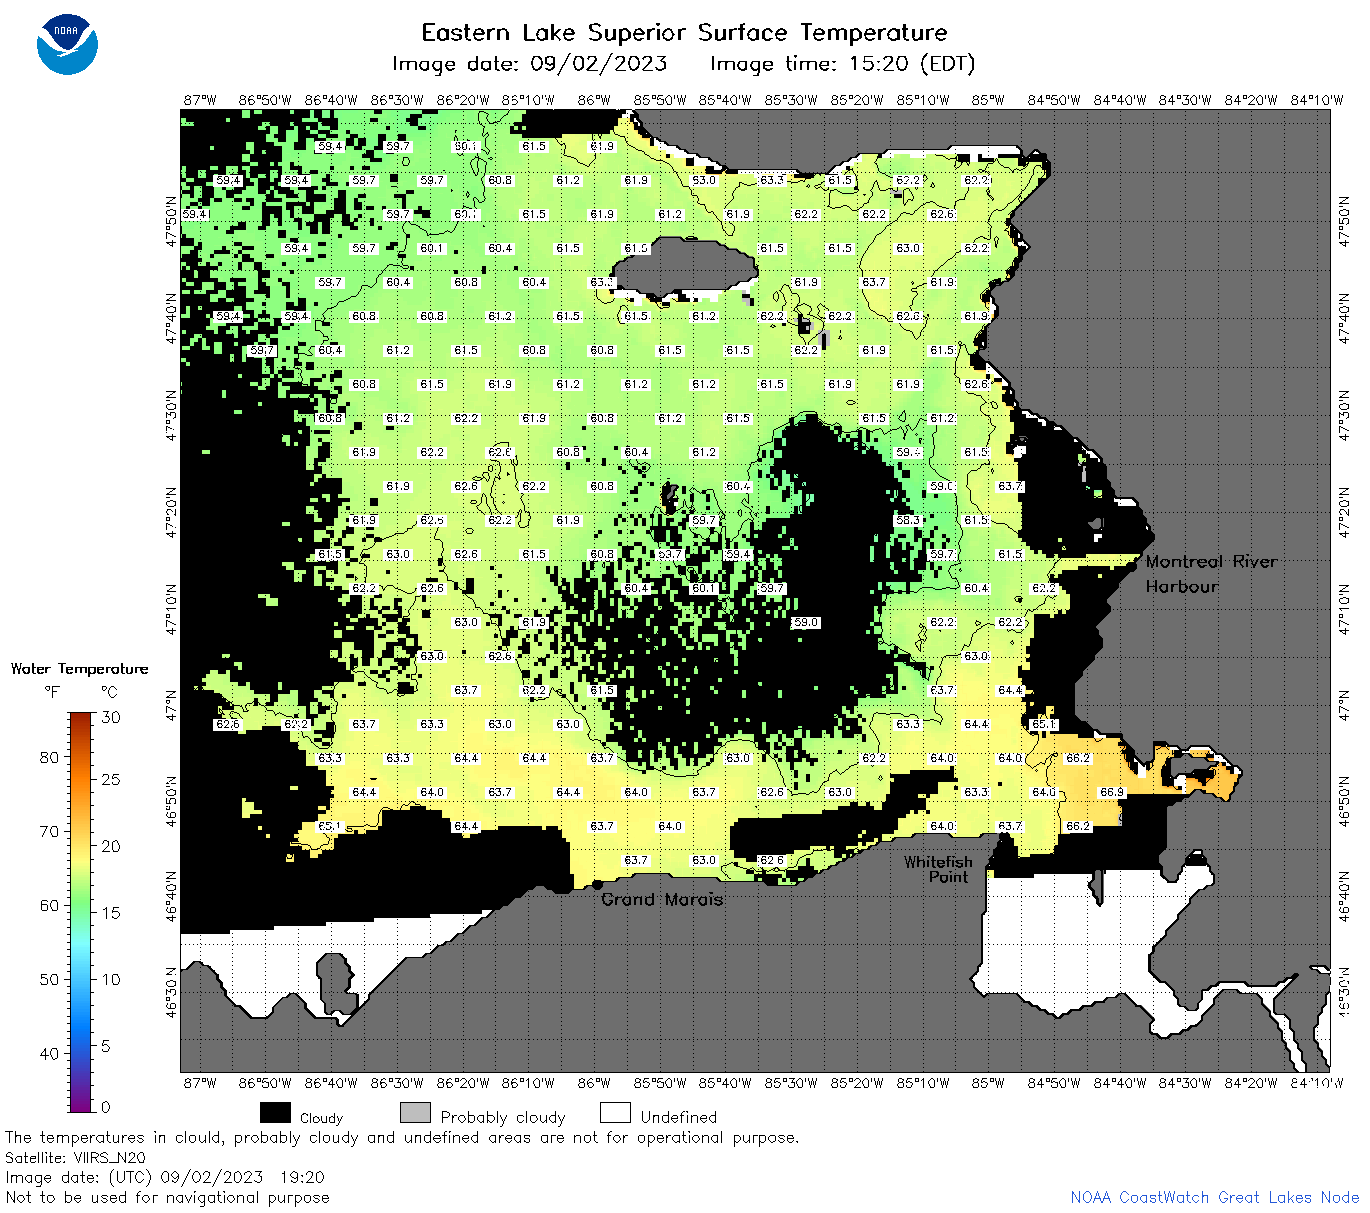This screenshot has width=1370, height=1213.
Task: Open the NOAA CoastWatch Great Lakes Node link
Action: (1214, 1197)
